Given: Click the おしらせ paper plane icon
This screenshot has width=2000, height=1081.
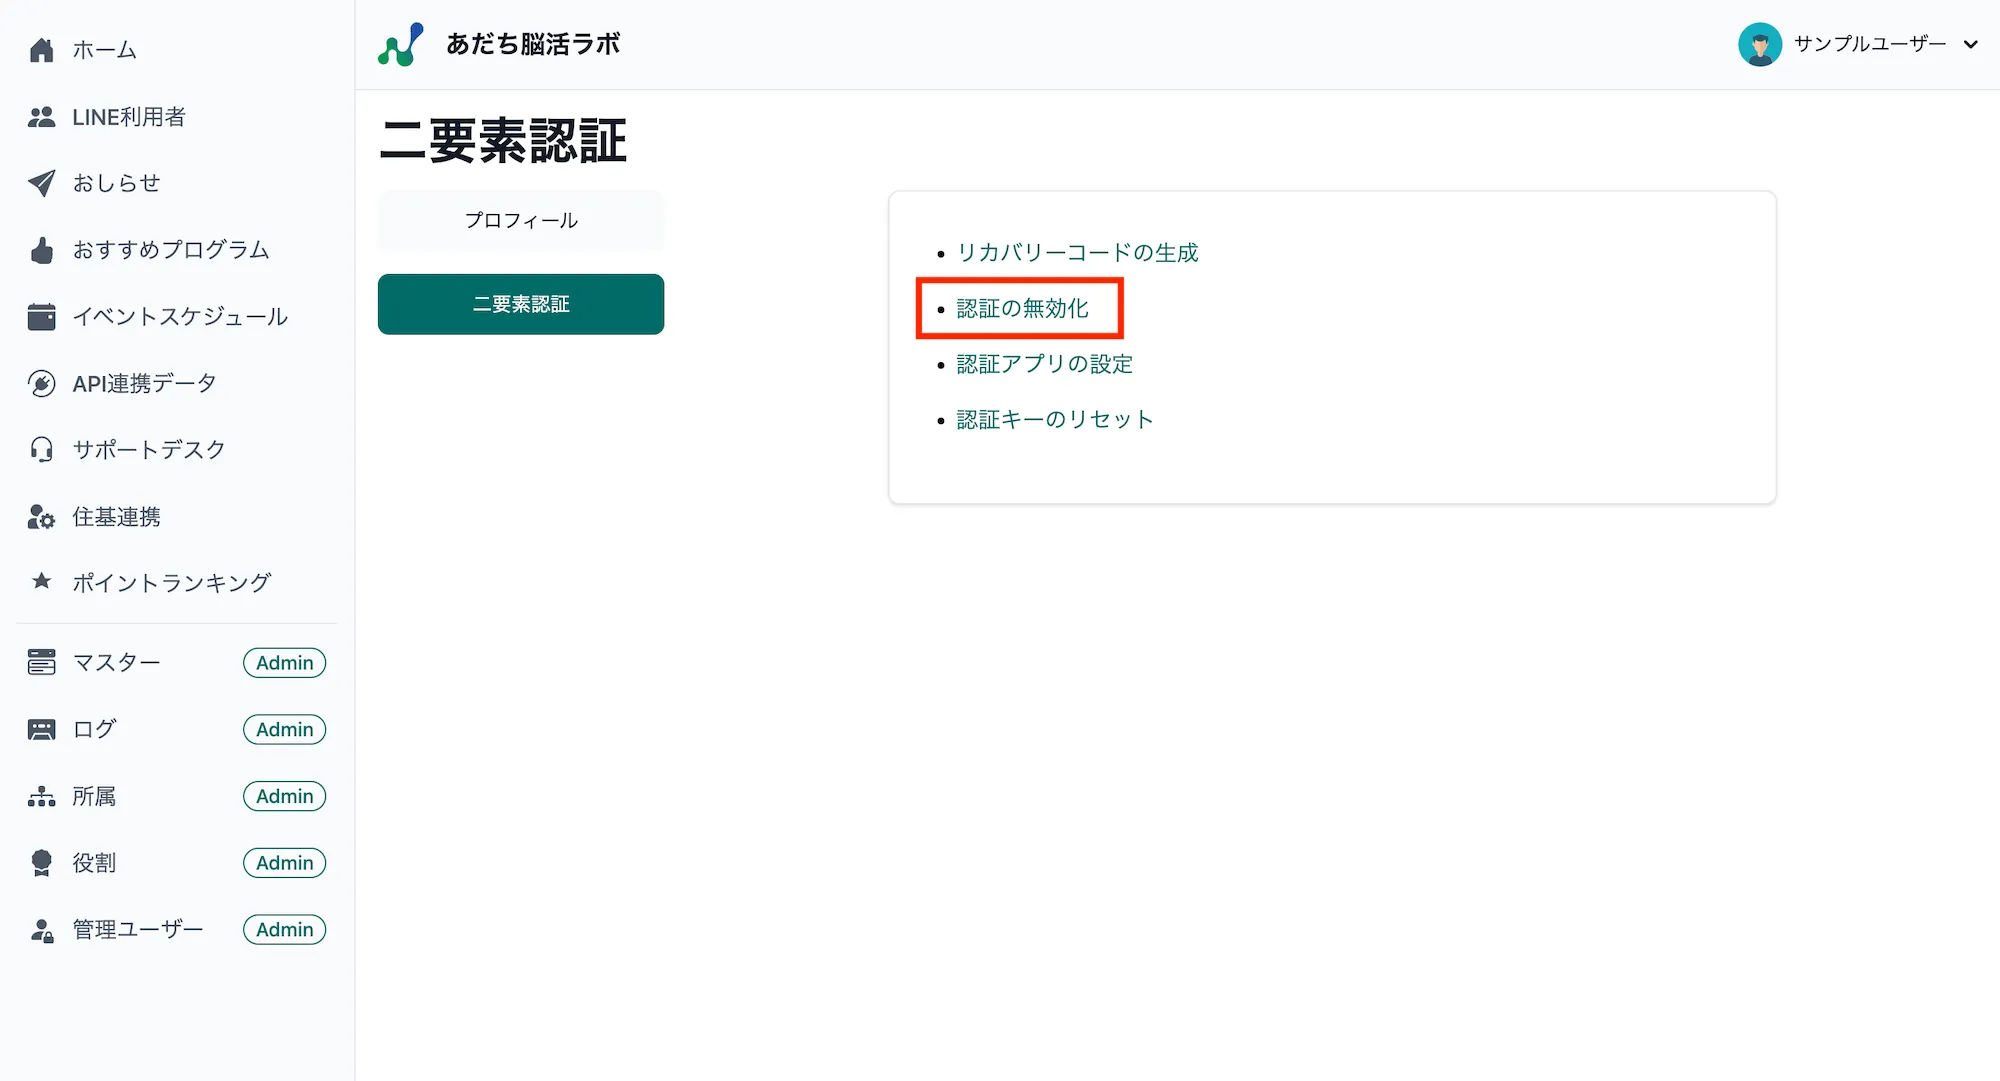Looking at the screenshot, I should point(41,183).
